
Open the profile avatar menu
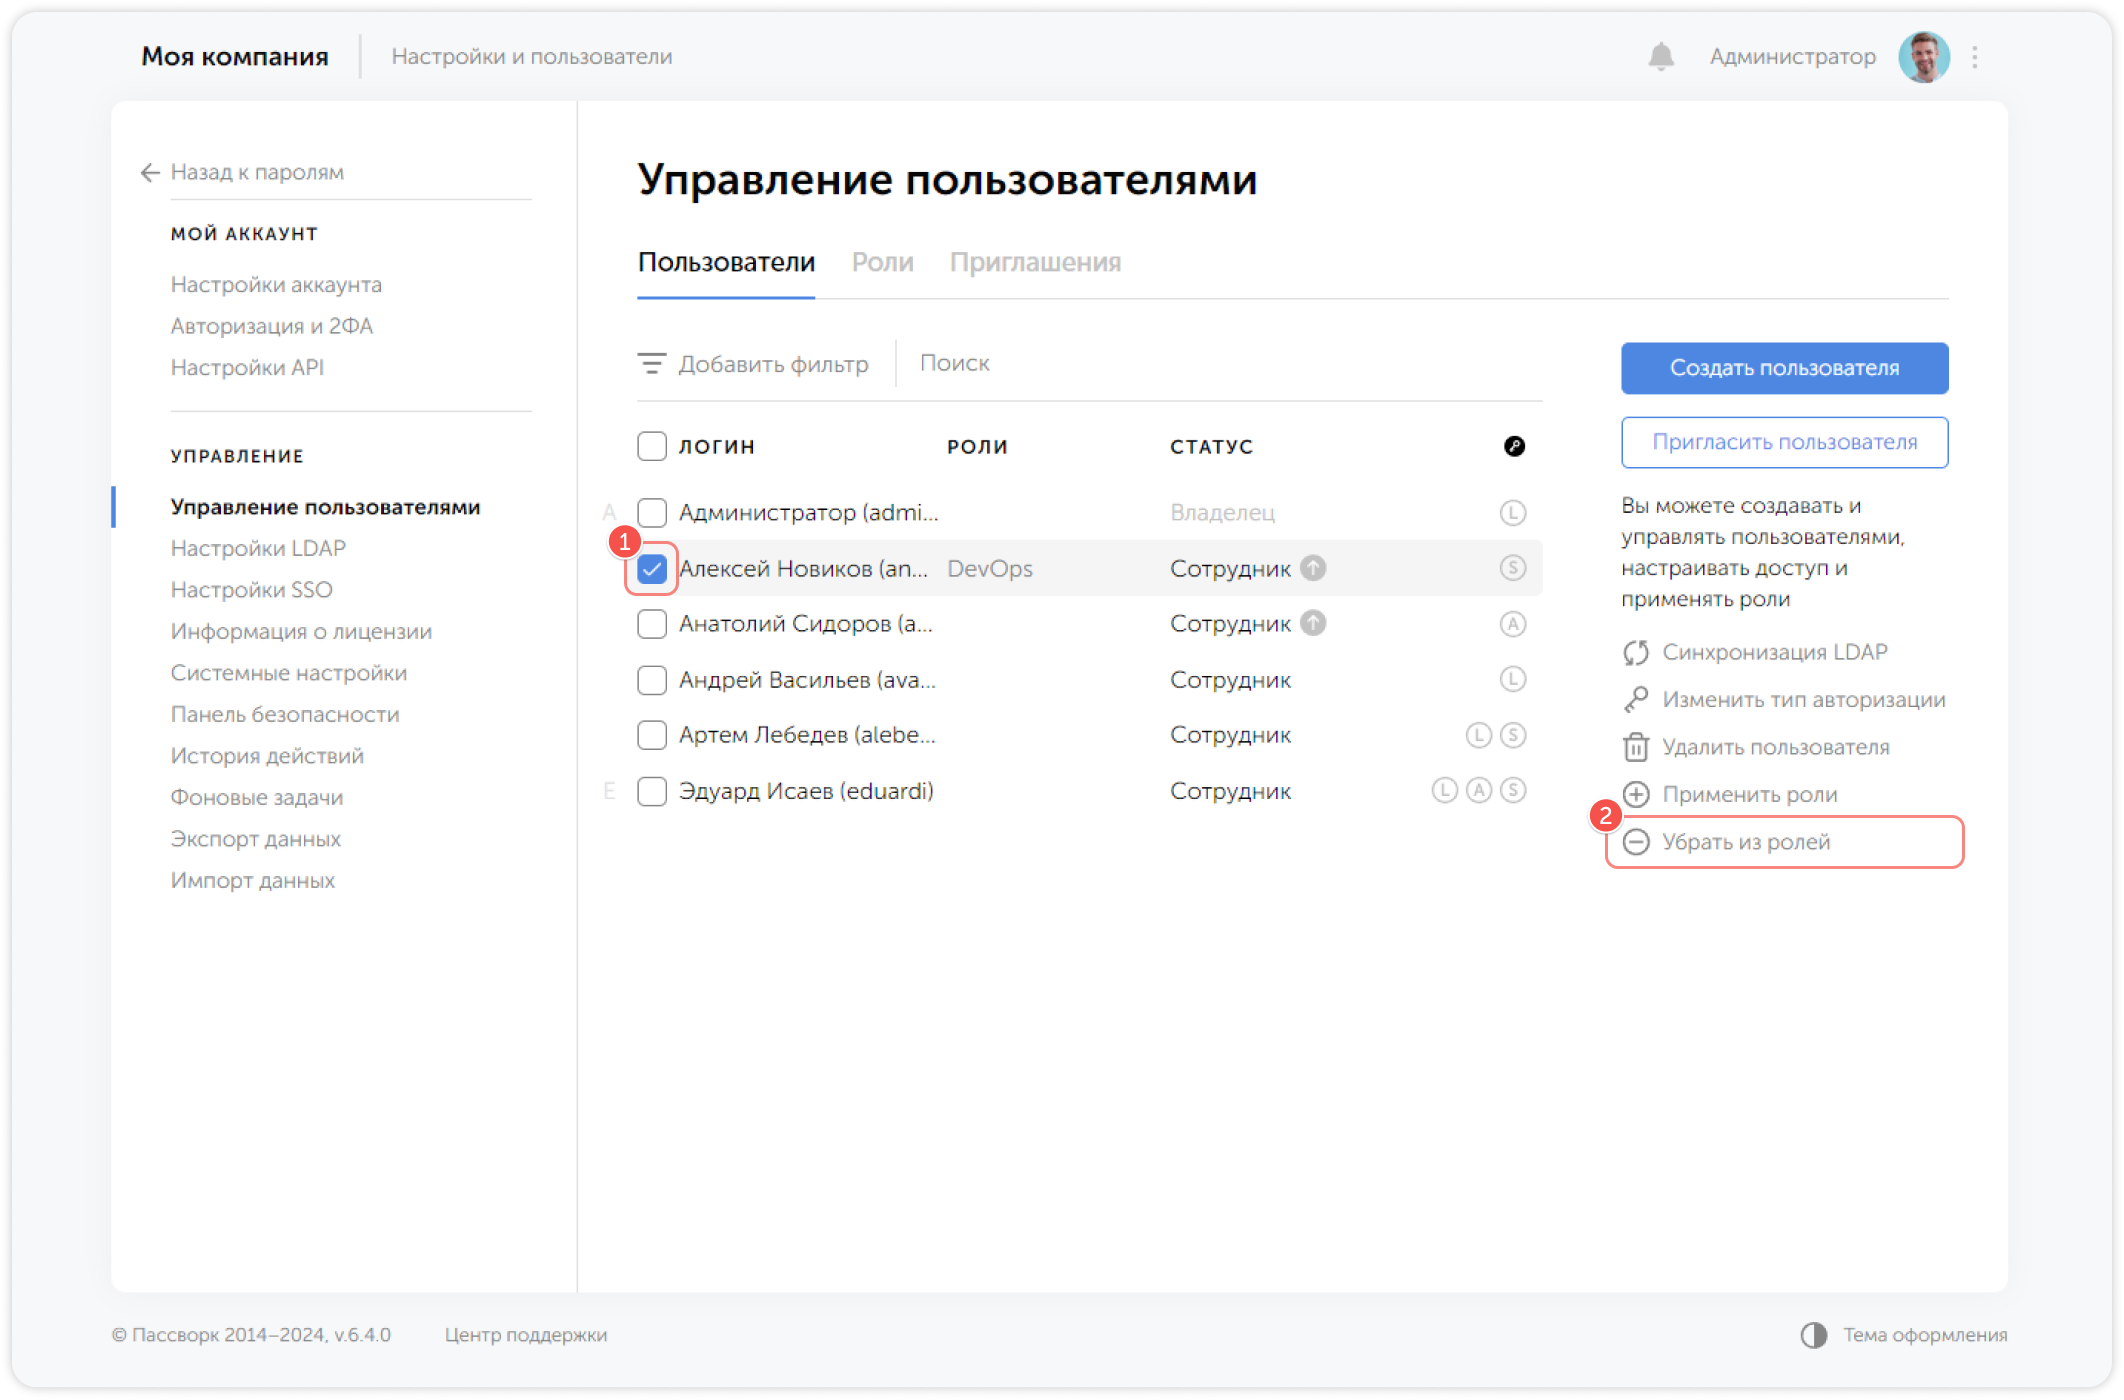(1924, 57)
